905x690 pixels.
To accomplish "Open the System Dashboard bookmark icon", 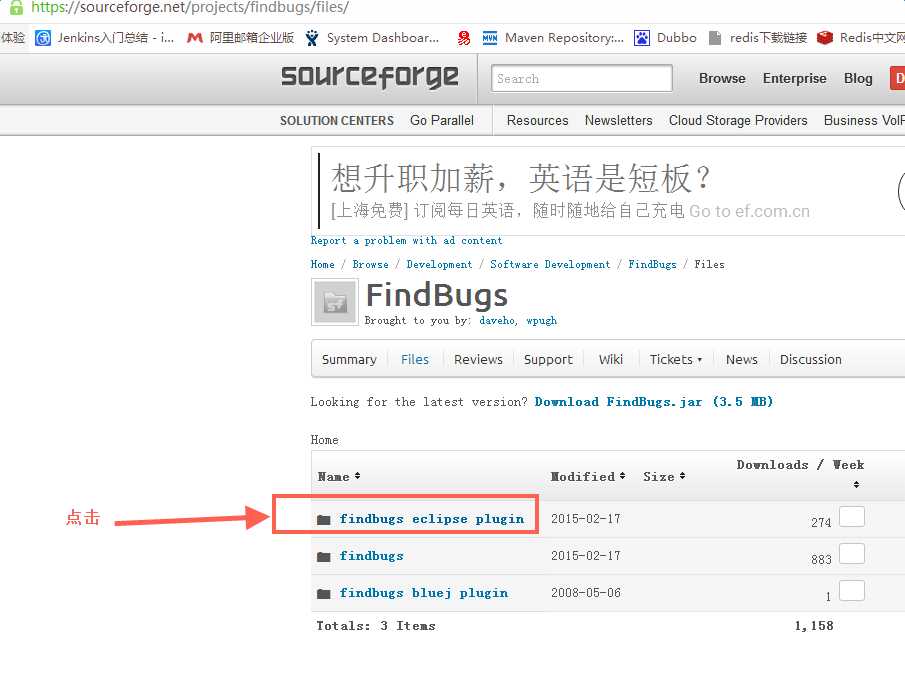I will pyautogui.click(x=312, y=38).
